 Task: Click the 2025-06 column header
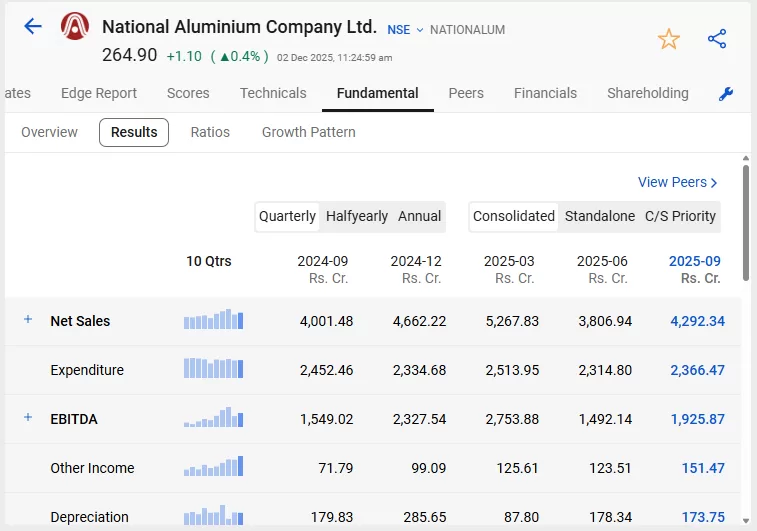point(603,269)
